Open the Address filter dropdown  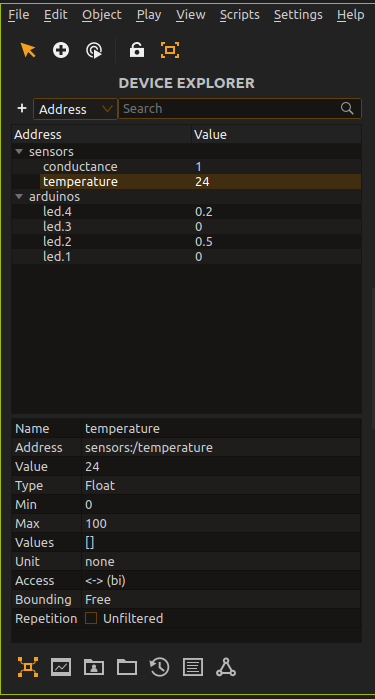75,109
